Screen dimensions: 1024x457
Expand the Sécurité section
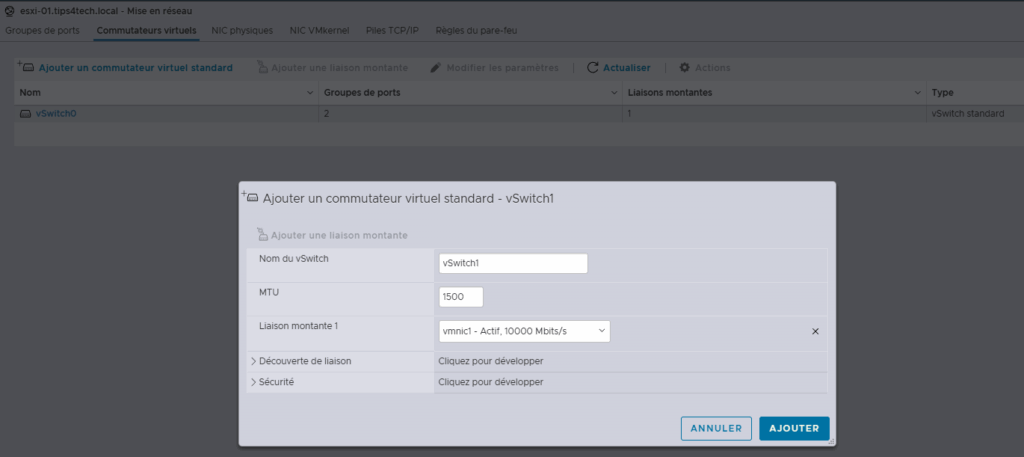(x=253, y=382)
